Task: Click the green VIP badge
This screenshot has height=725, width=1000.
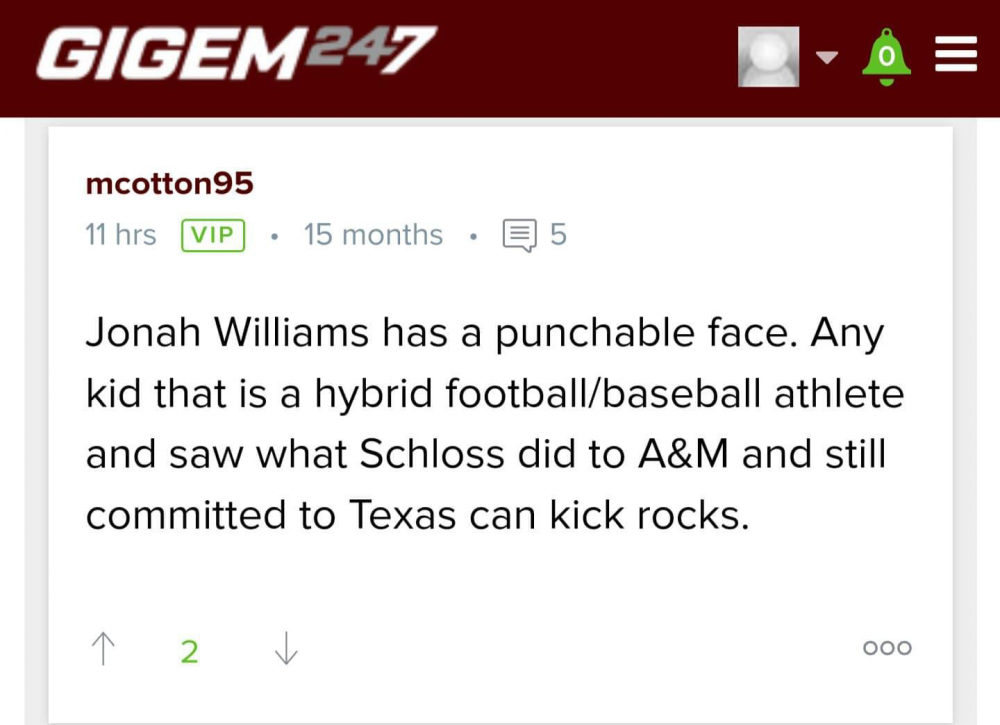Action: tap(212, 235)
